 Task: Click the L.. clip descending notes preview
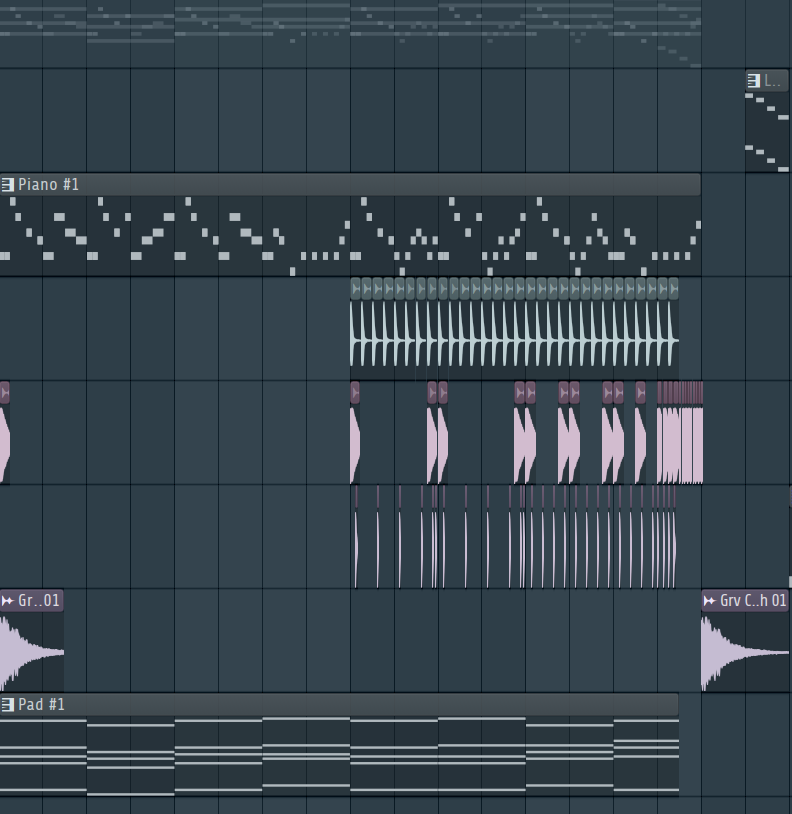pyautogui.click(x=767, y=132)
